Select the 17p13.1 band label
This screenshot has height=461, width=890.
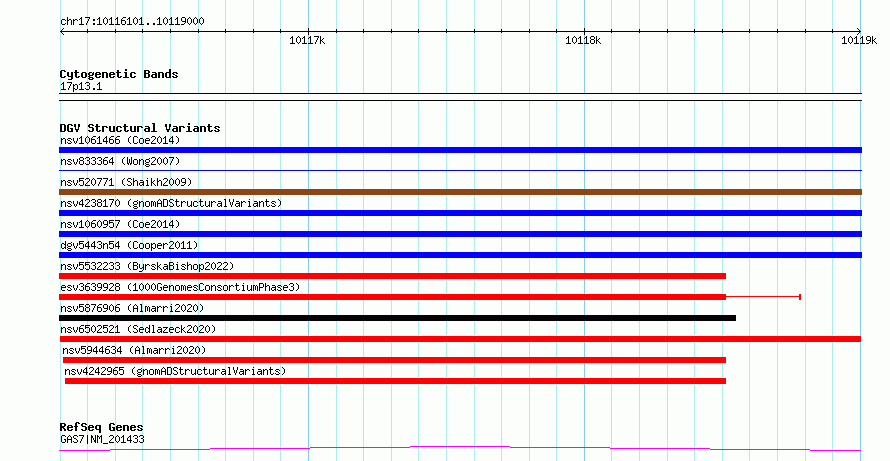click(81, 87)
